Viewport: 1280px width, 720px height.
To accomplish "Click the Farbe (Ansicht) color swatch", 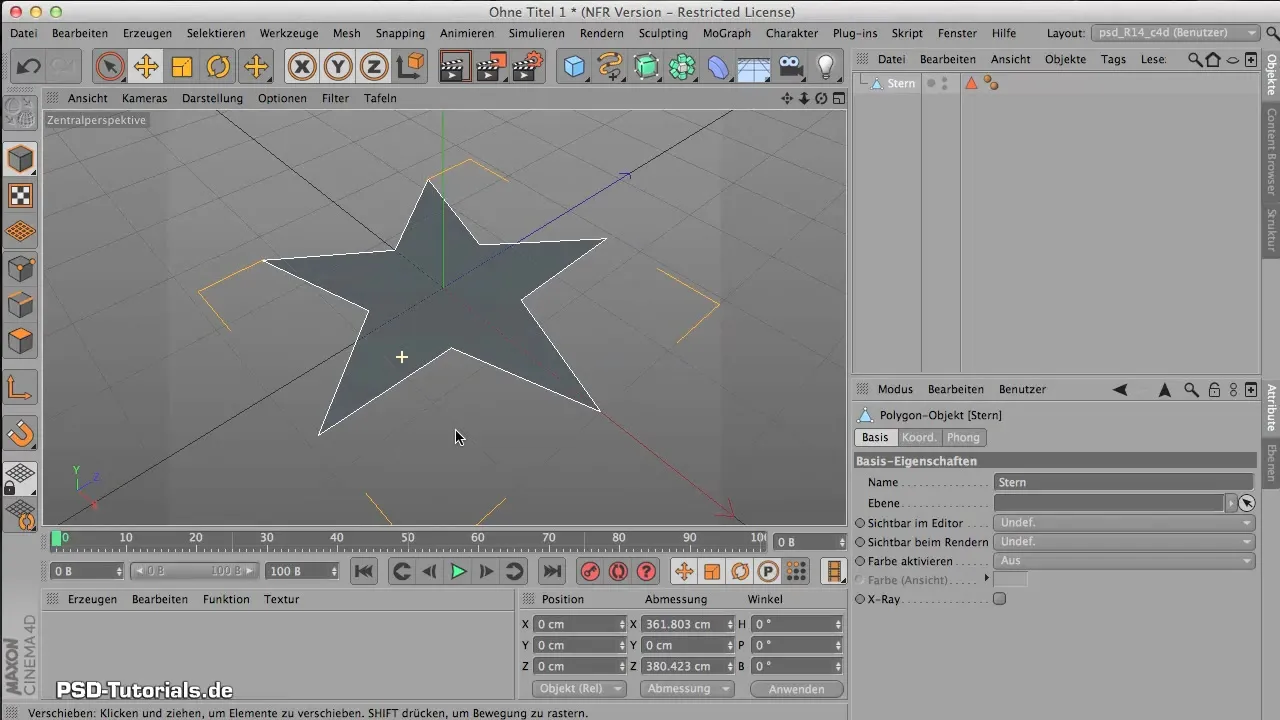I will pyautogui.click(x=1011, y=579).
